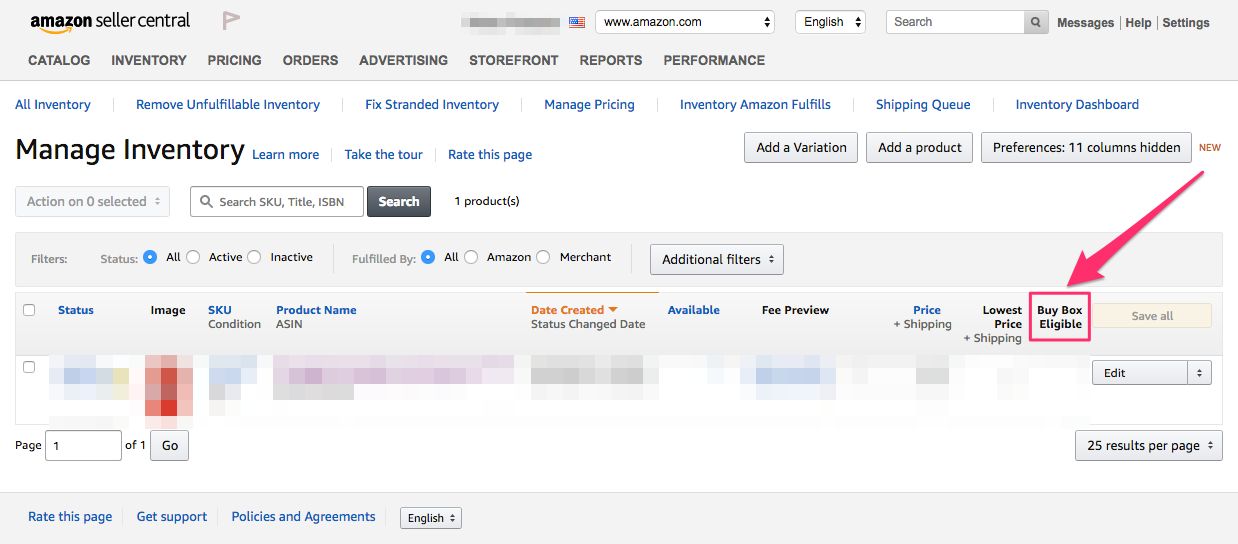The width and height of the screenshot is (1238, 544).
Task: Go to the Inventory Dashboard tab
Action: [1077, 104]
